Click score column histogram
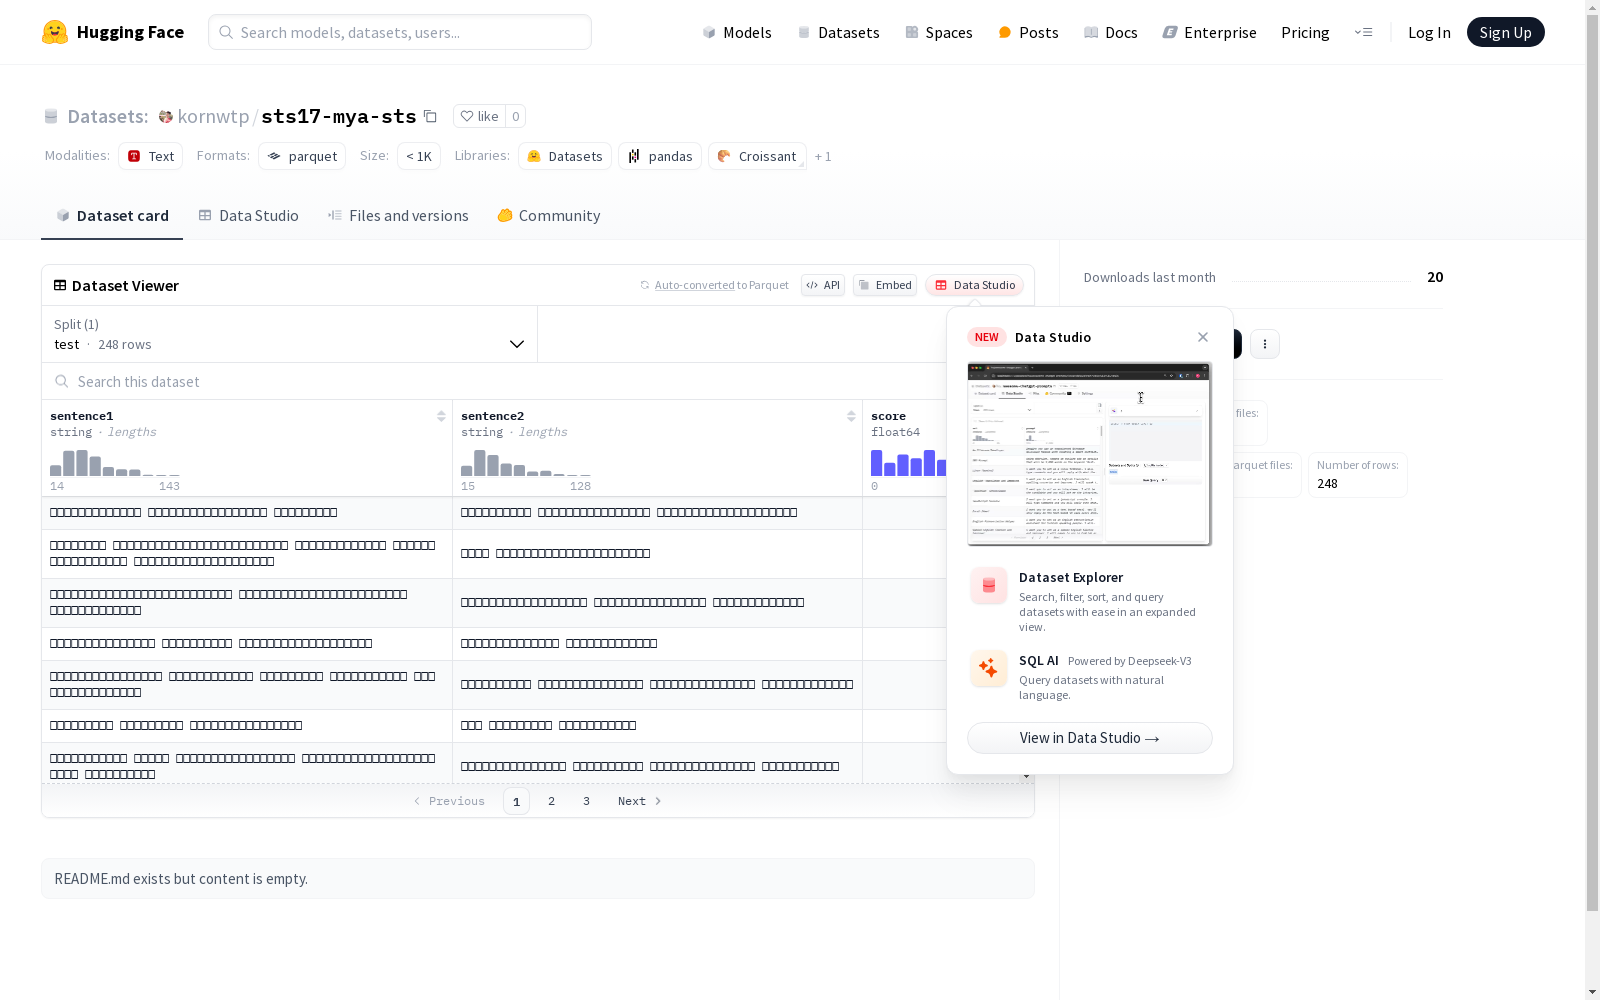 point(908,463)
